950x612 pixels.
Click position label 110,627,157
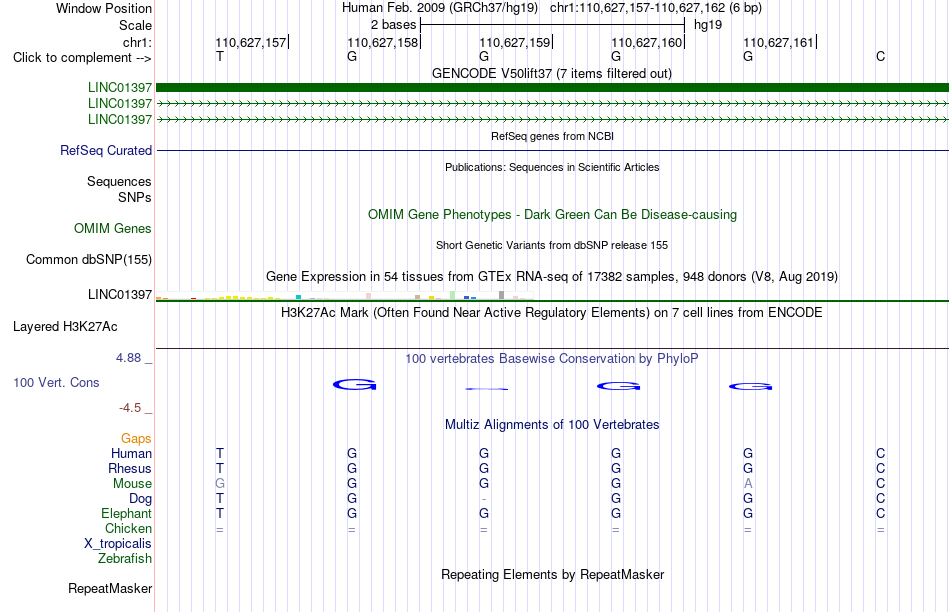click(251, 42)
